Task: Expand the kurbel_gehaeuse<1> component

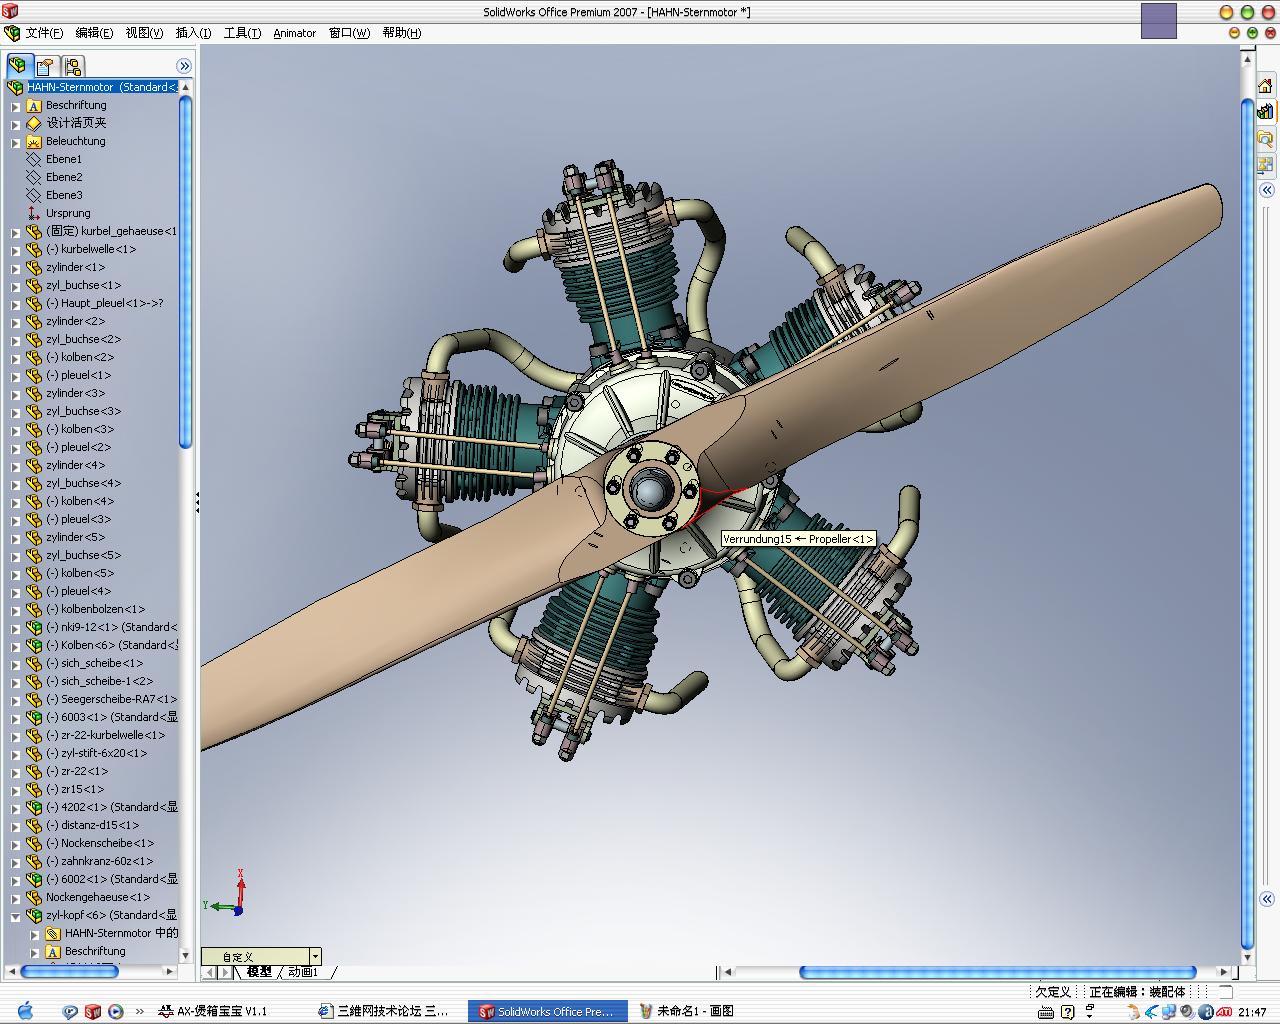Action: 16,231
